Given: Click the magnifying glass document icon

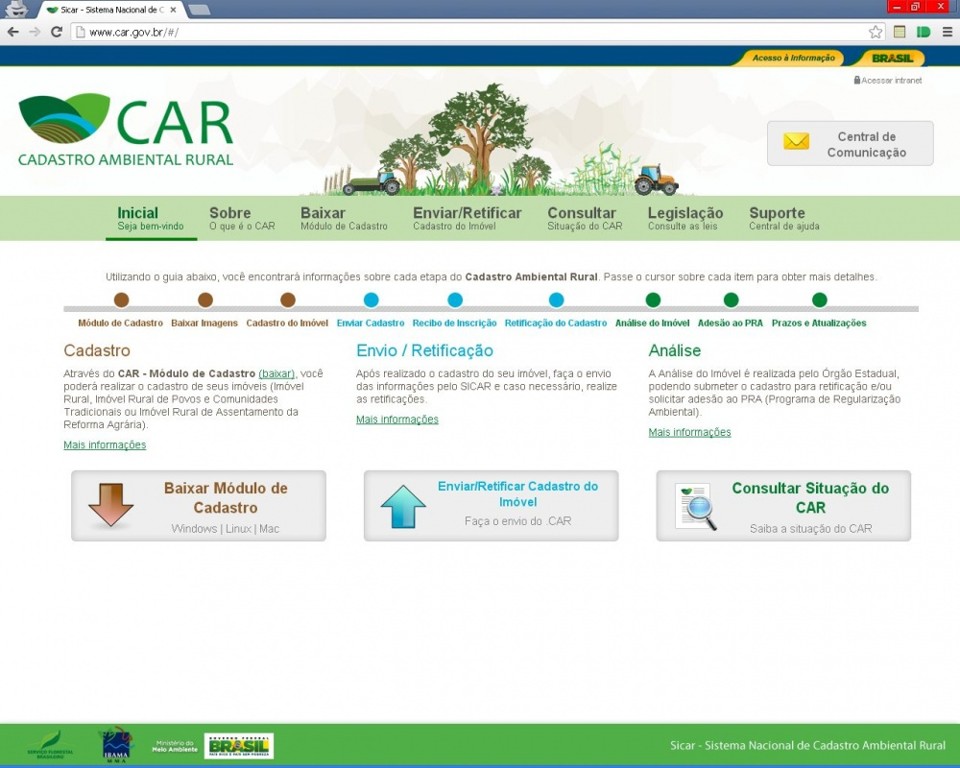Looking at the screenshot, I should coord(696,506).
